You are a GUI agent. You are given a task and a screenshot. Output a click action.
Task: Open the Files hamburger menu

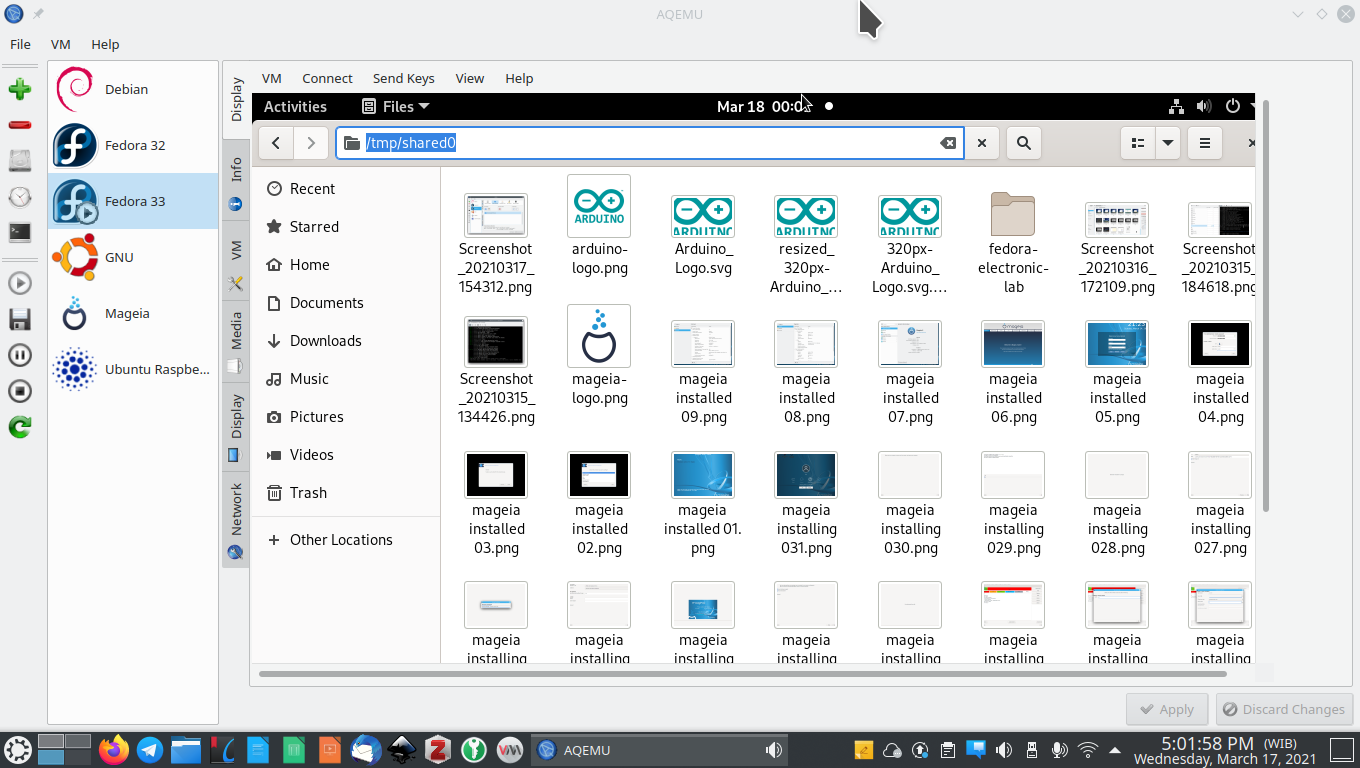[x=1205, y=143]
